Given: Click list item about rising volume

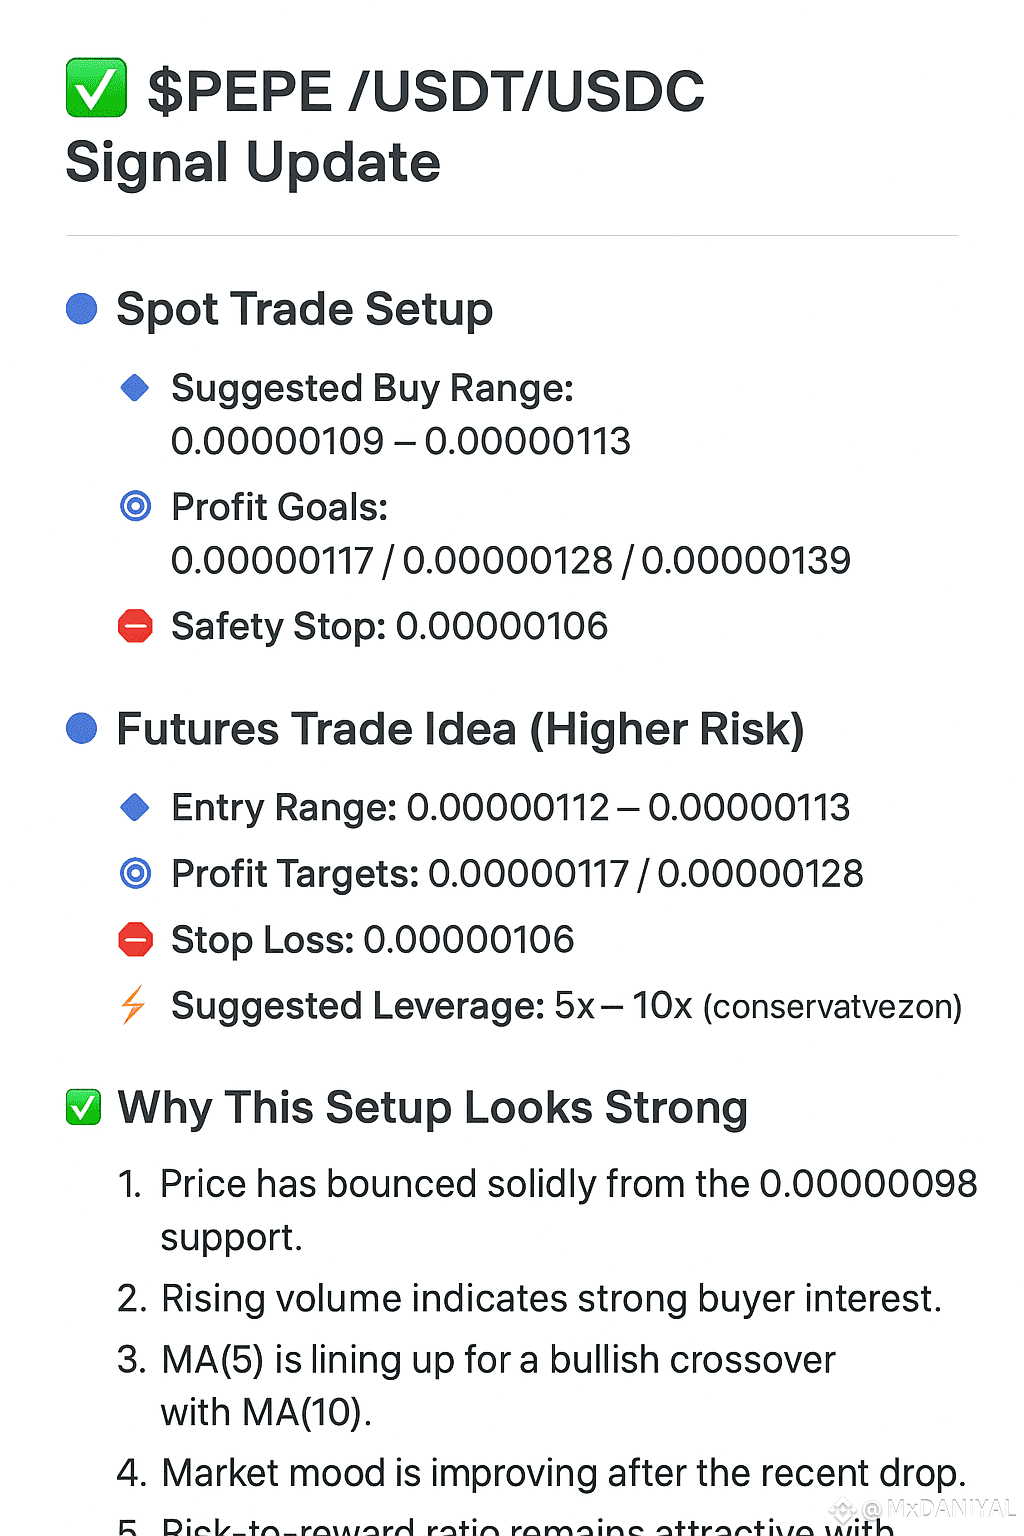Looking at the screenshot, I should click(x=530, y=1298).
